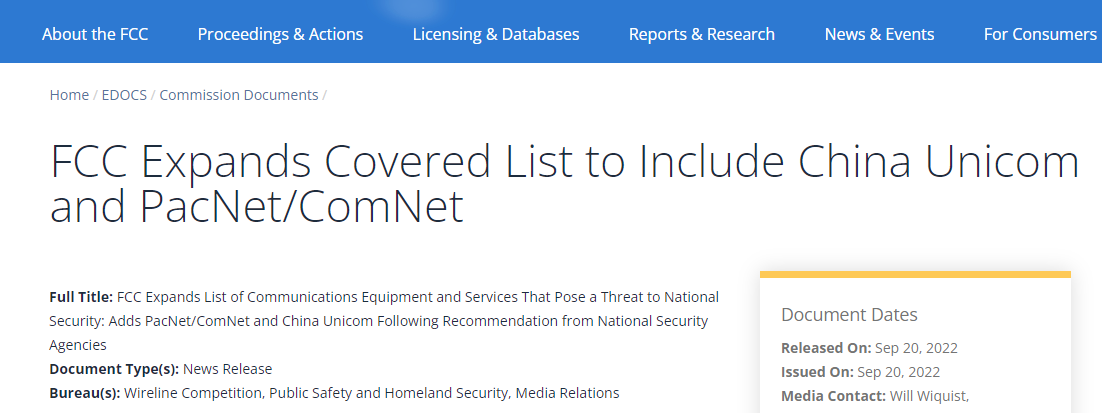Click the Bureau(s) label
This screenshot has width=1102, height=413.
[85, 393]
